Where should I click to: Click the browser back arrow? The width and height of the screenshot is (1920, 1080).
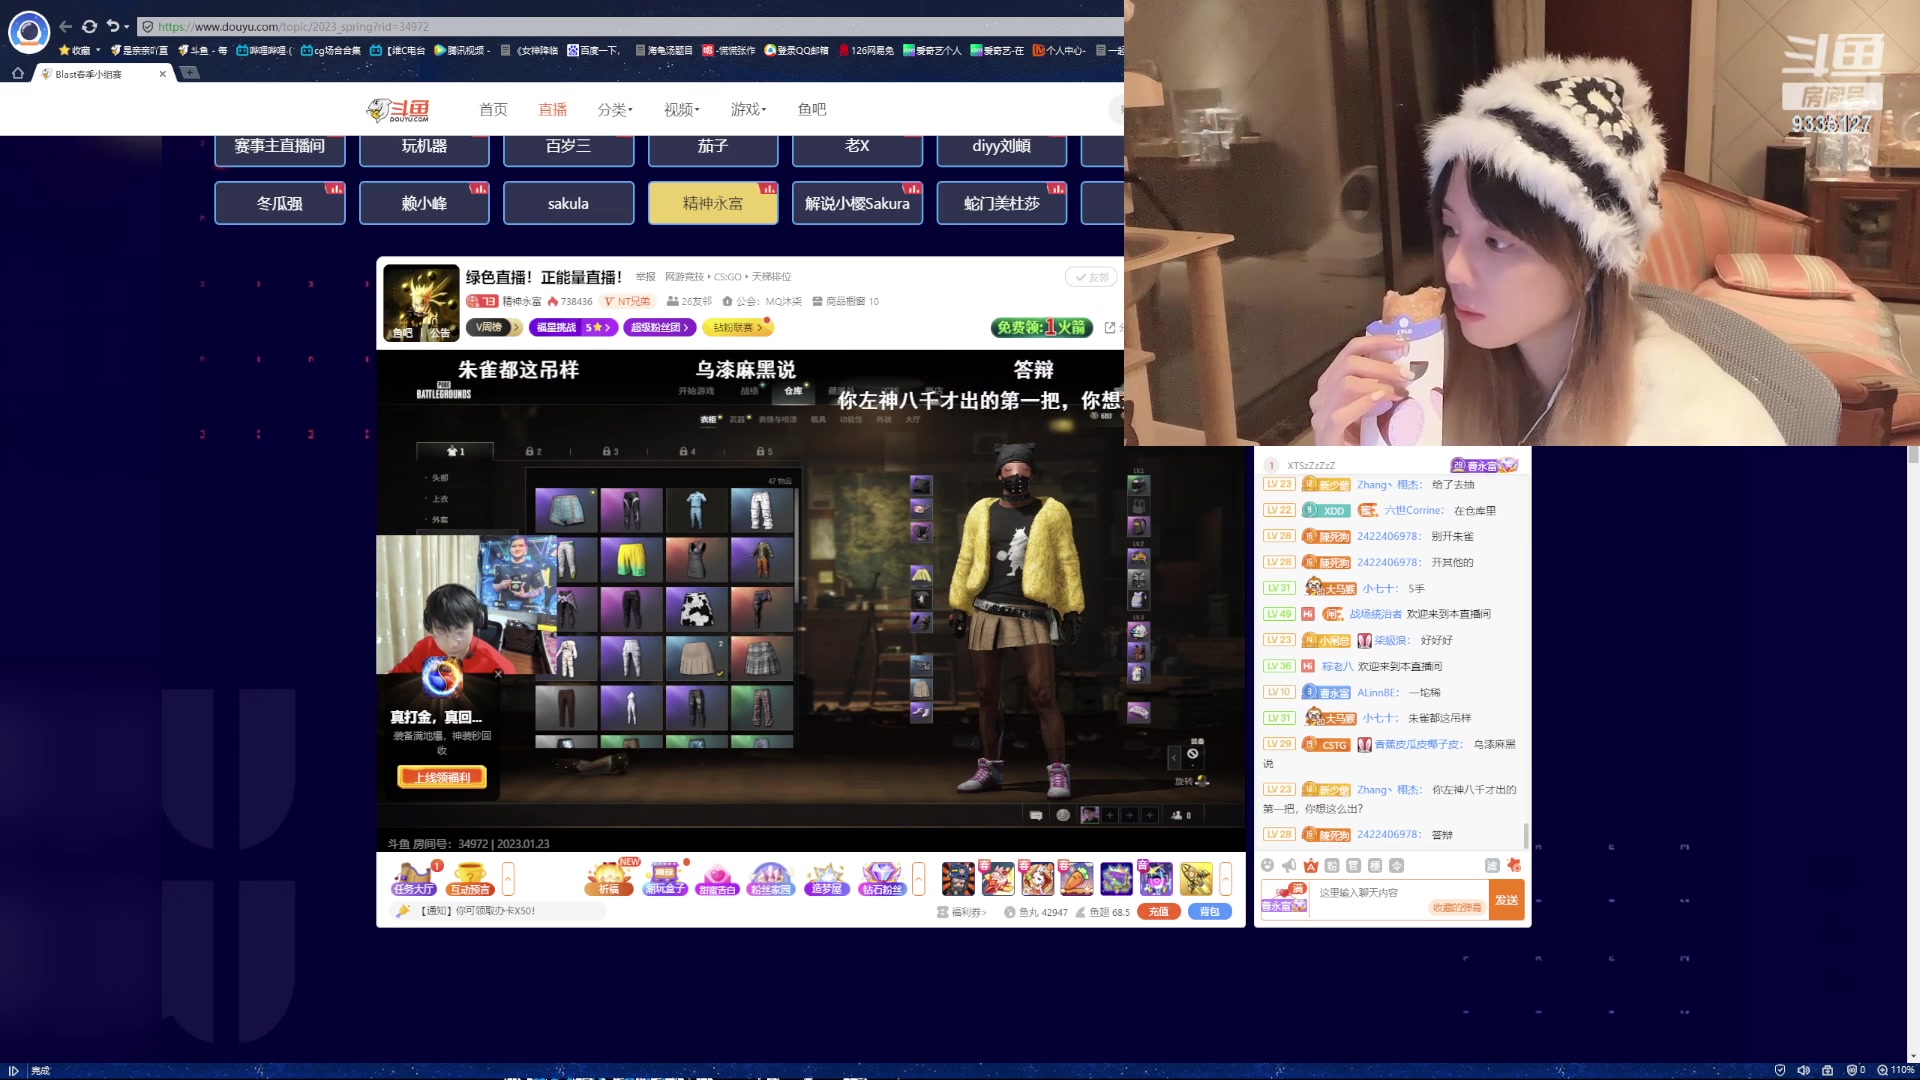[x=65, y=27]
